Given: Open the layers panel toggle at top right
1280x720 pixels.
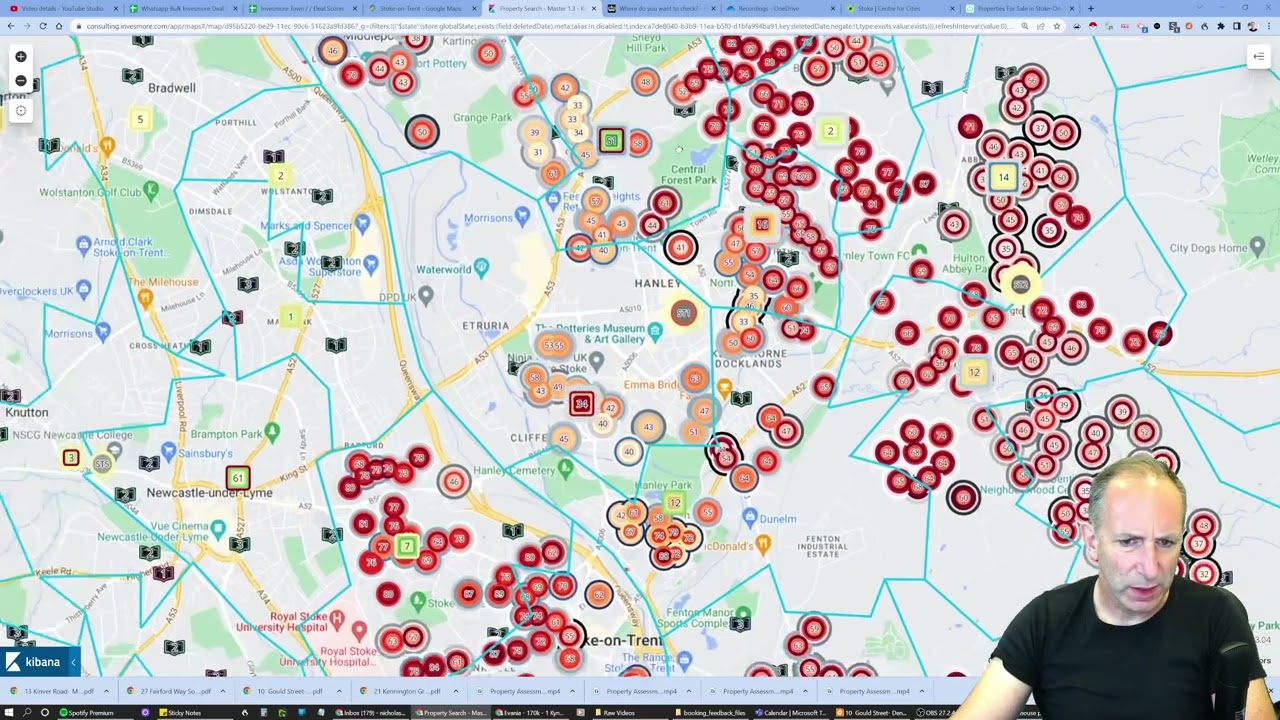Looking at the screenshot, I should [x=1258, y=57].
